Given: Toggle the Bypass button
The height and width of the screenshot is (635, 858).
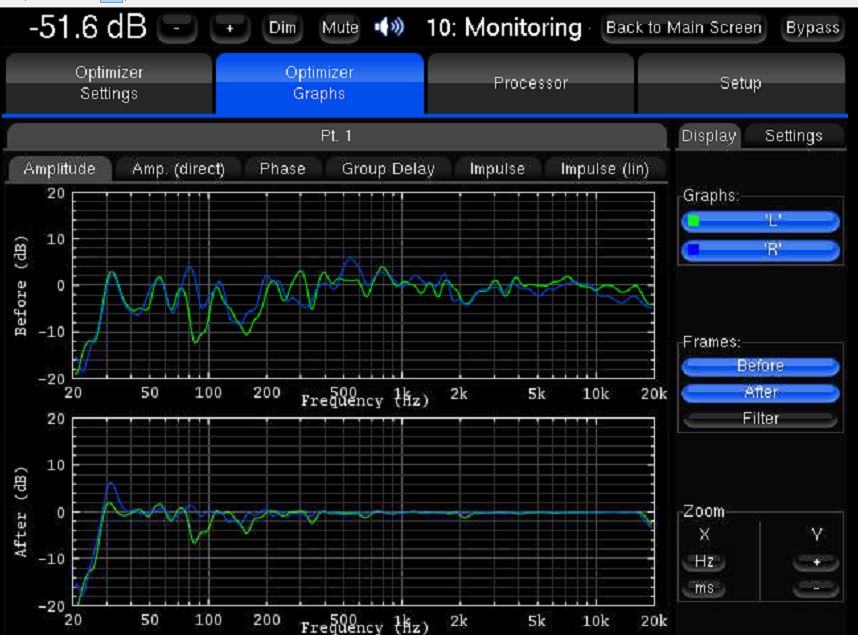Looking at the screenshot, I should [811, 28].
